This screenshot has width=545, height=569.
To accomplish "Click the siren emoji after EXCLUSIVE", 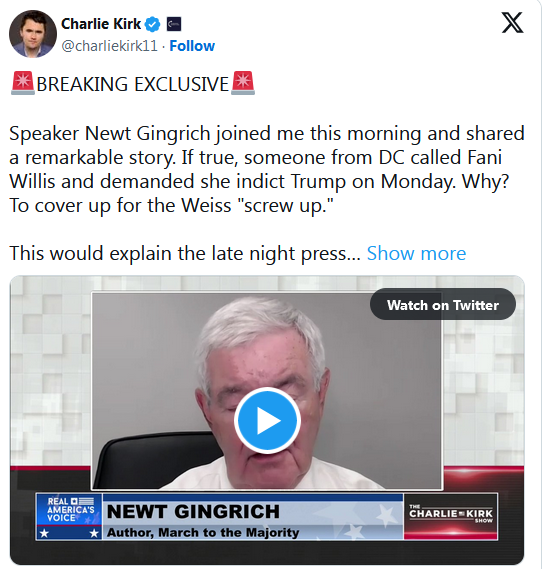I will (243, 83).
